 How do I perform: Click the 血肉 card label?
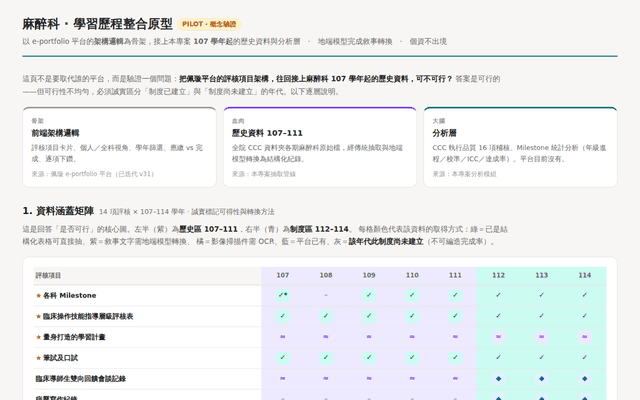click(x=238, y=121)
